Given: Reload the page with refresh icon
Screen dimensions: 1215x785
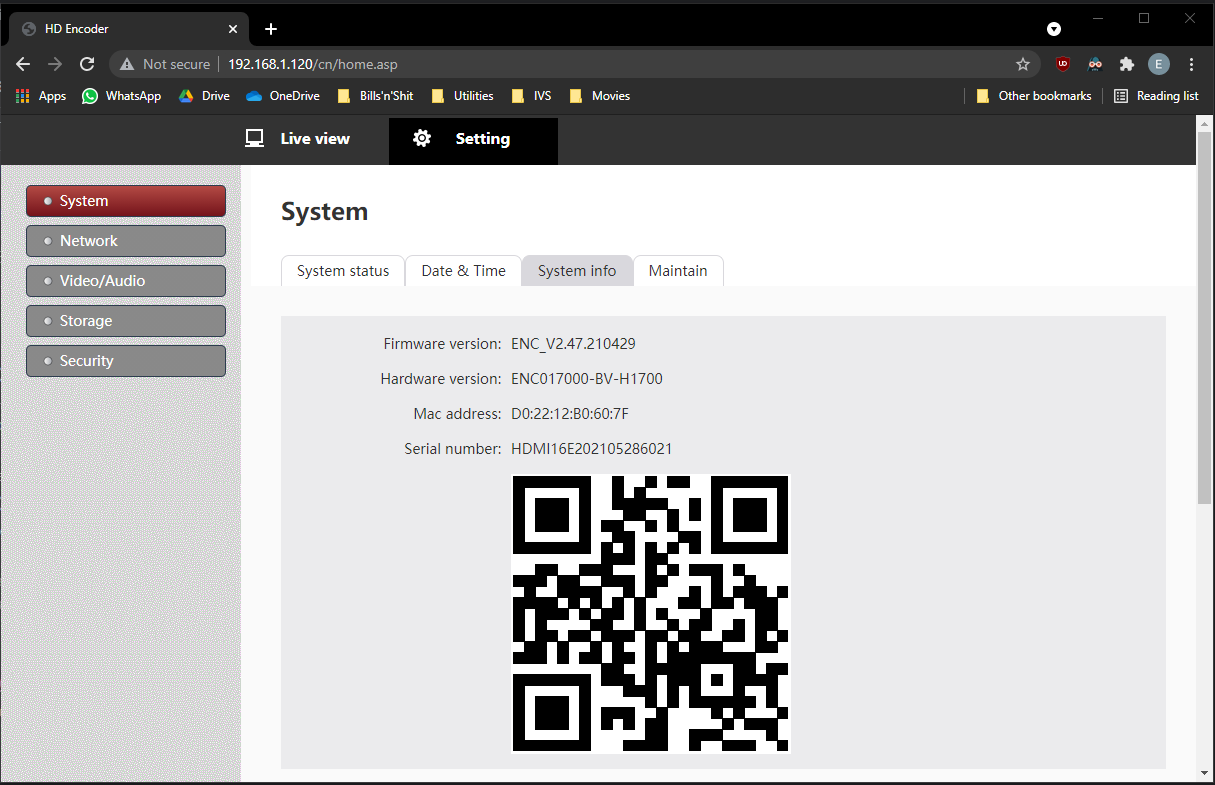Looking at the screenshot, I should click(x=87, y=64).
